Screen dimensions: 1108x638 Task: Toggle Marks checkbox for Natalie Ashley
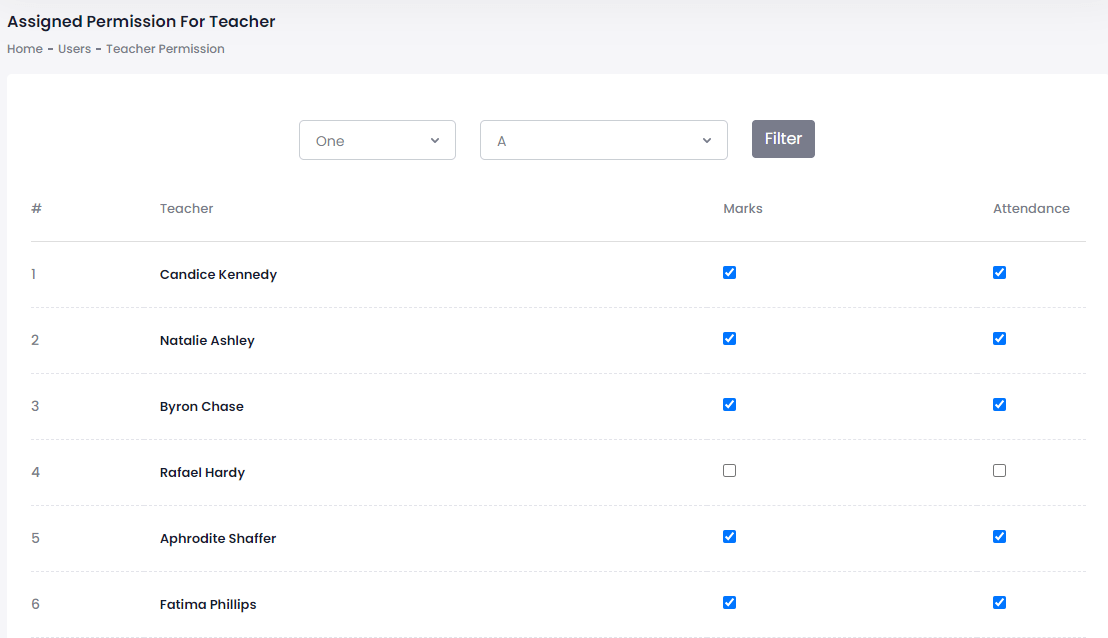(729, 339)
